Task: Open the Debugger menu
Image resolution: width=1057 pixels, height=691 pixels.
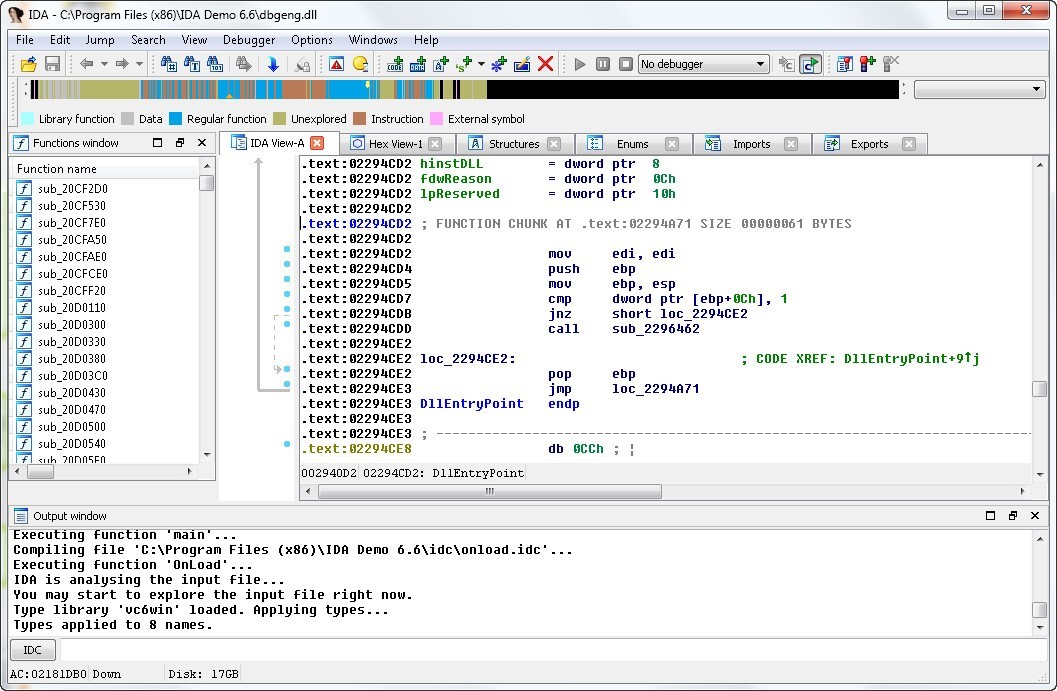Action: 249,40
